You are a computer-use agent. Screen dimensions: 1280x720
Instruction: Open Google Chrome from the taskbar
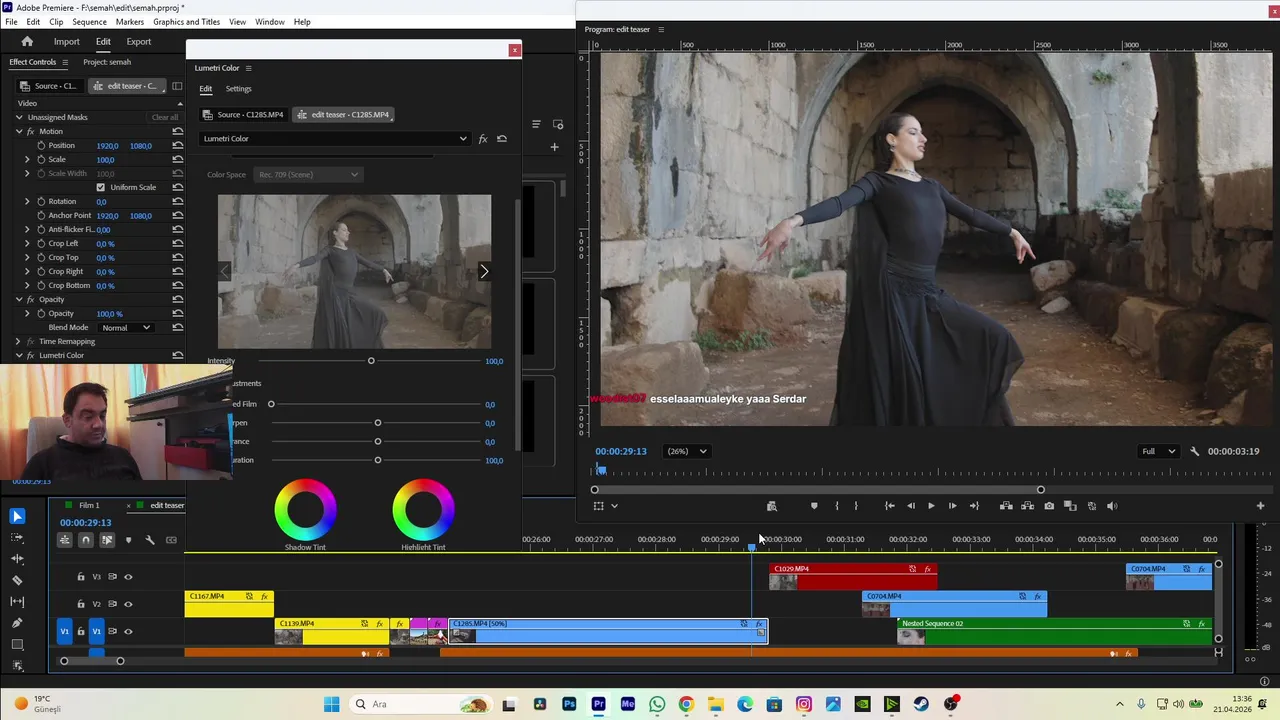tap(686, 704)
